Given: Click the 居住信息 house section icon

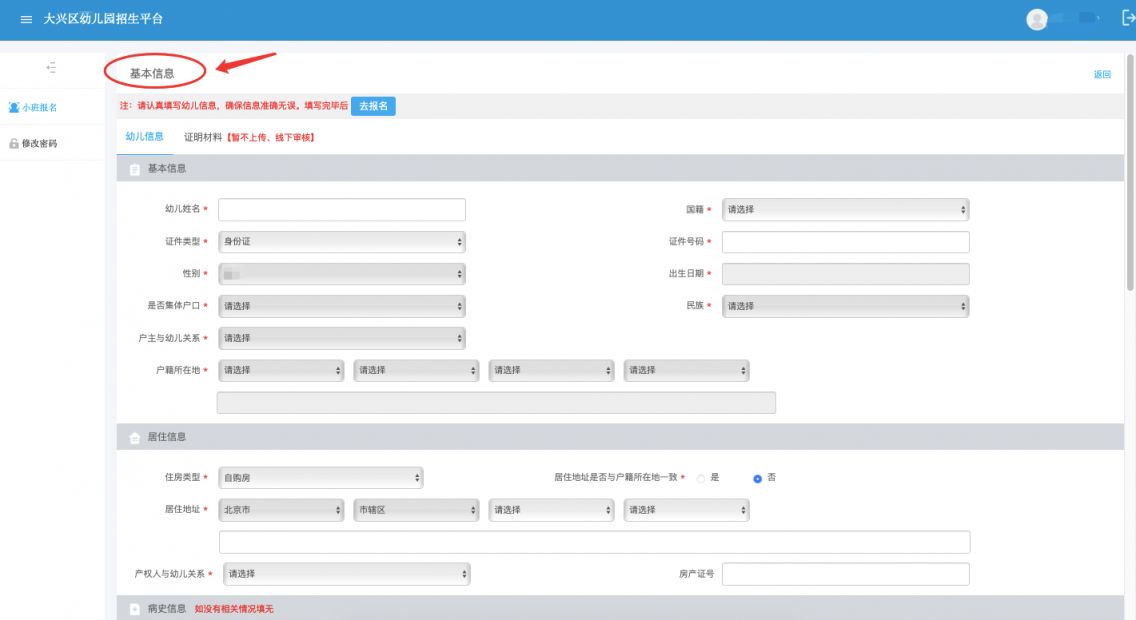Looking at the screenshot, I should click(134, 437).
